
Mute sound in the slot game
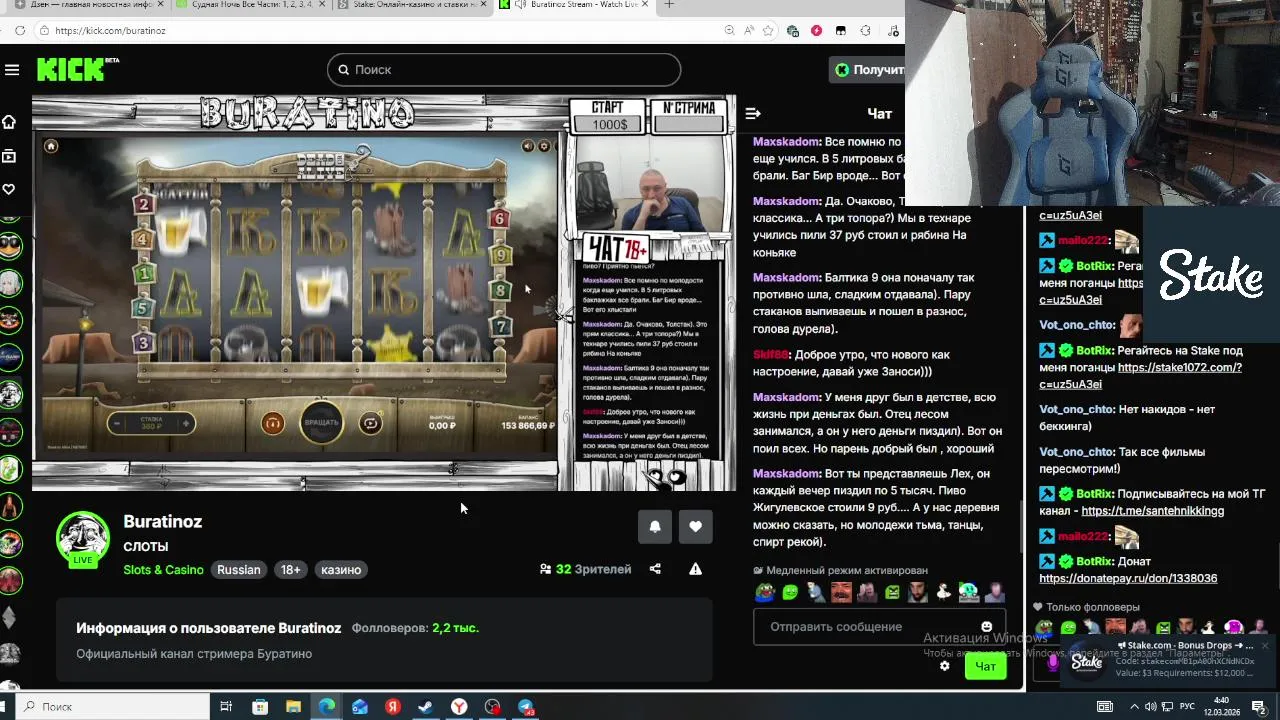click(528, 146)
